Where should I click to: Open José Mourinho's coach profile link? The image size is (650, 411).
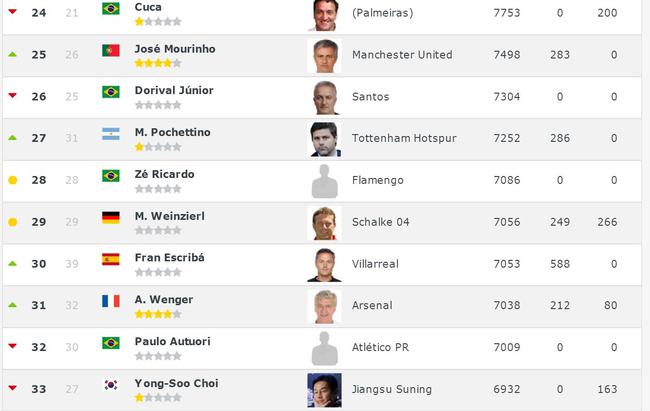click(175, 49)
